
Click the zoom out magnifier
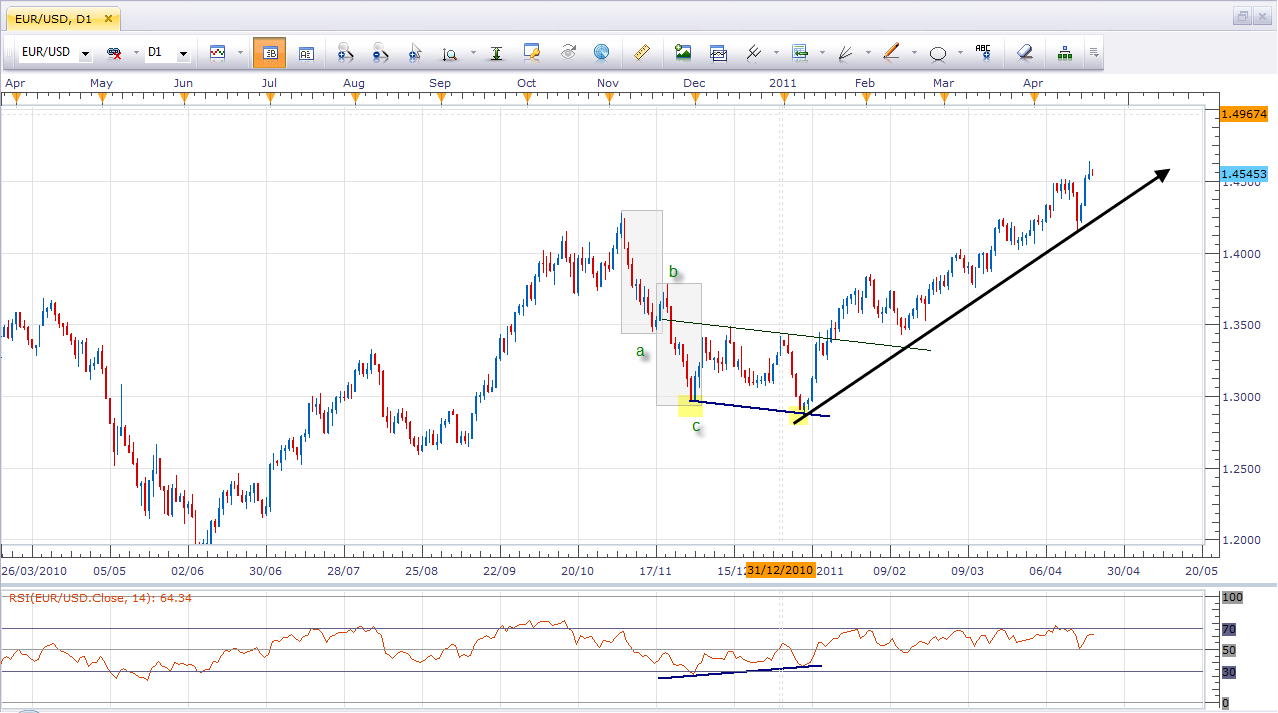coord(381,53)
